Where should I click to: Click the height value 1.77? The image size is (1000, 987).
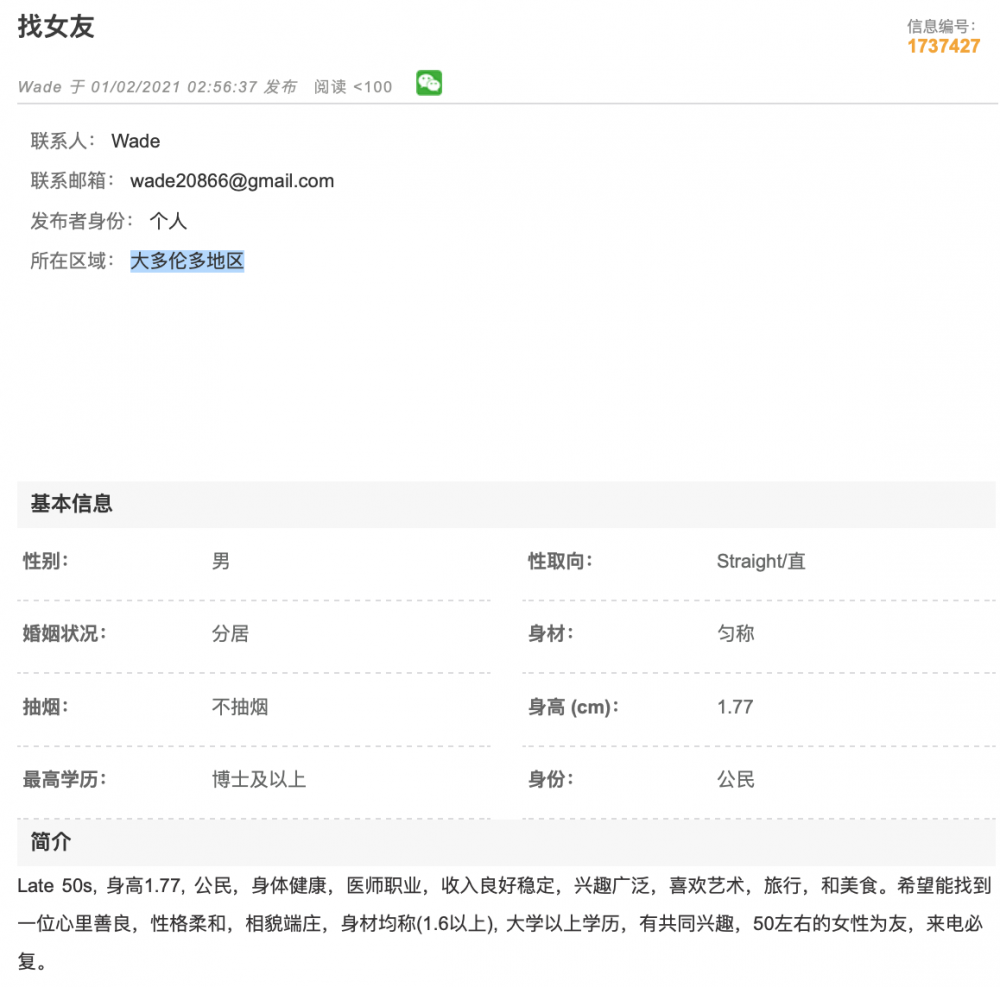[735, 707]
